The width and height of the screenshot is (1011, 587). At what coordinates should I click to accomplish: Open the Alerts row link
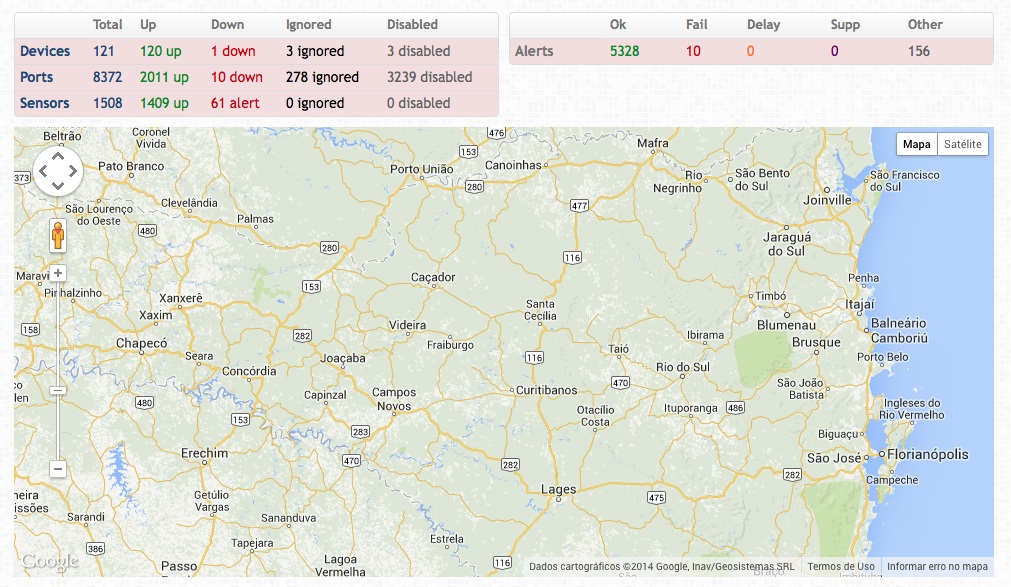534,51
